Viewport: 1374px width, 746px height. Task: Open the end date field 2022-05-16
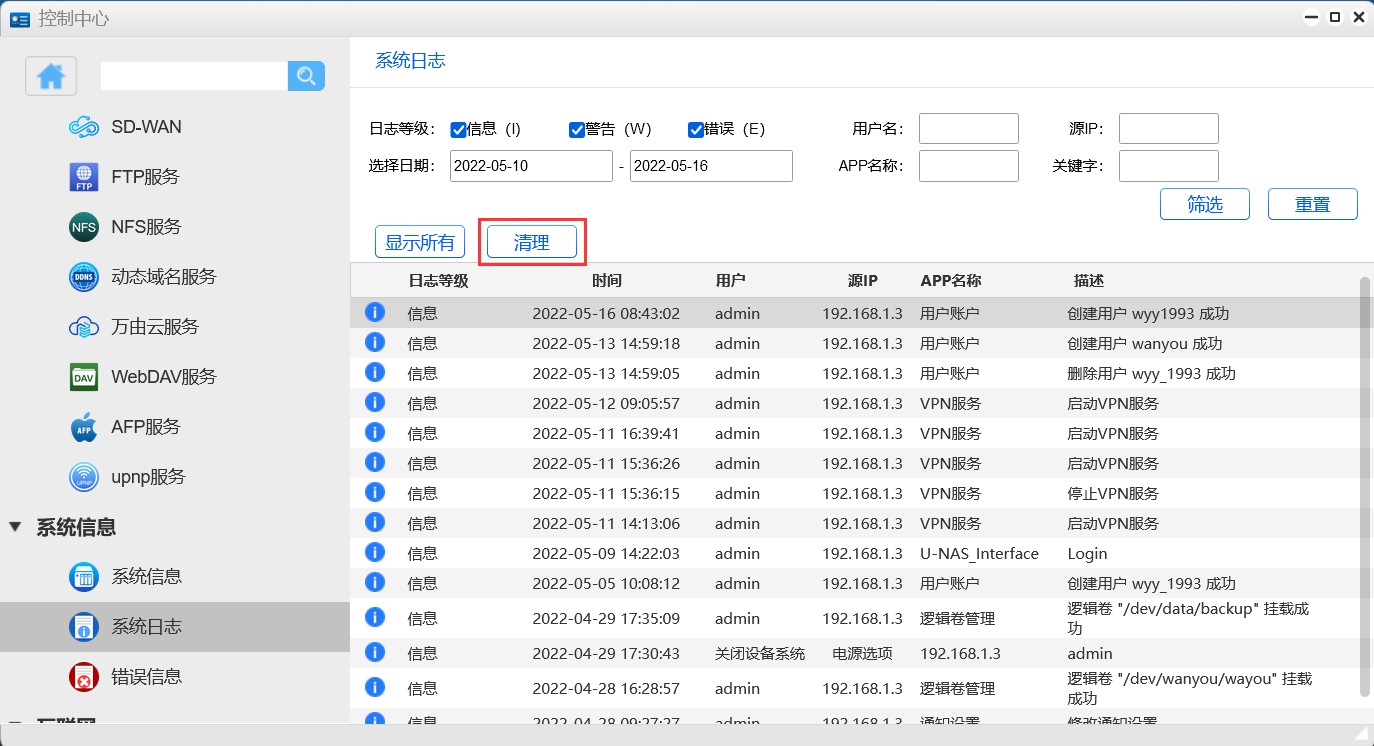click(x=711, y=166)
